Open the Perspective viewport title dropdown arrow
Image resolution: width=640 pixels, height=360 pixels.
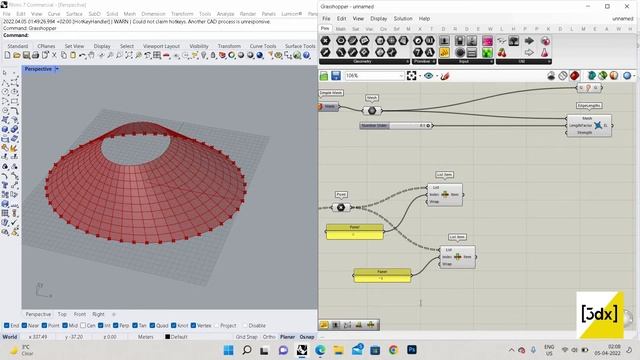[57, 69]
